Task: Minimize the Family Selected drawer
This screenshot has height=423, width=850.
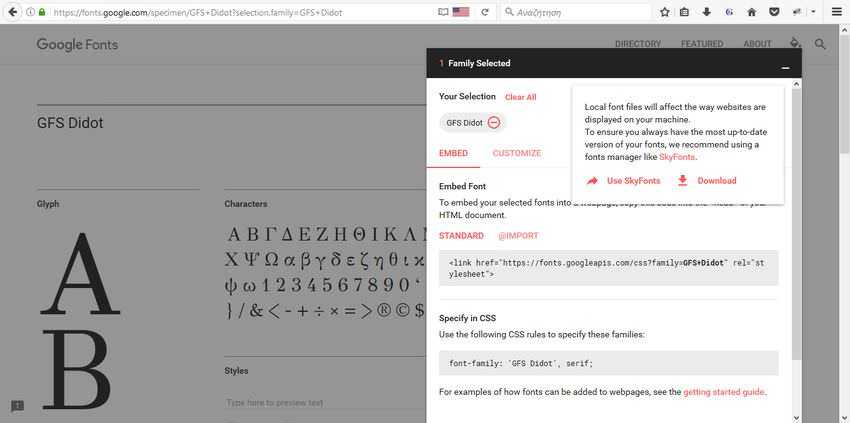Action: click(785, 68)
